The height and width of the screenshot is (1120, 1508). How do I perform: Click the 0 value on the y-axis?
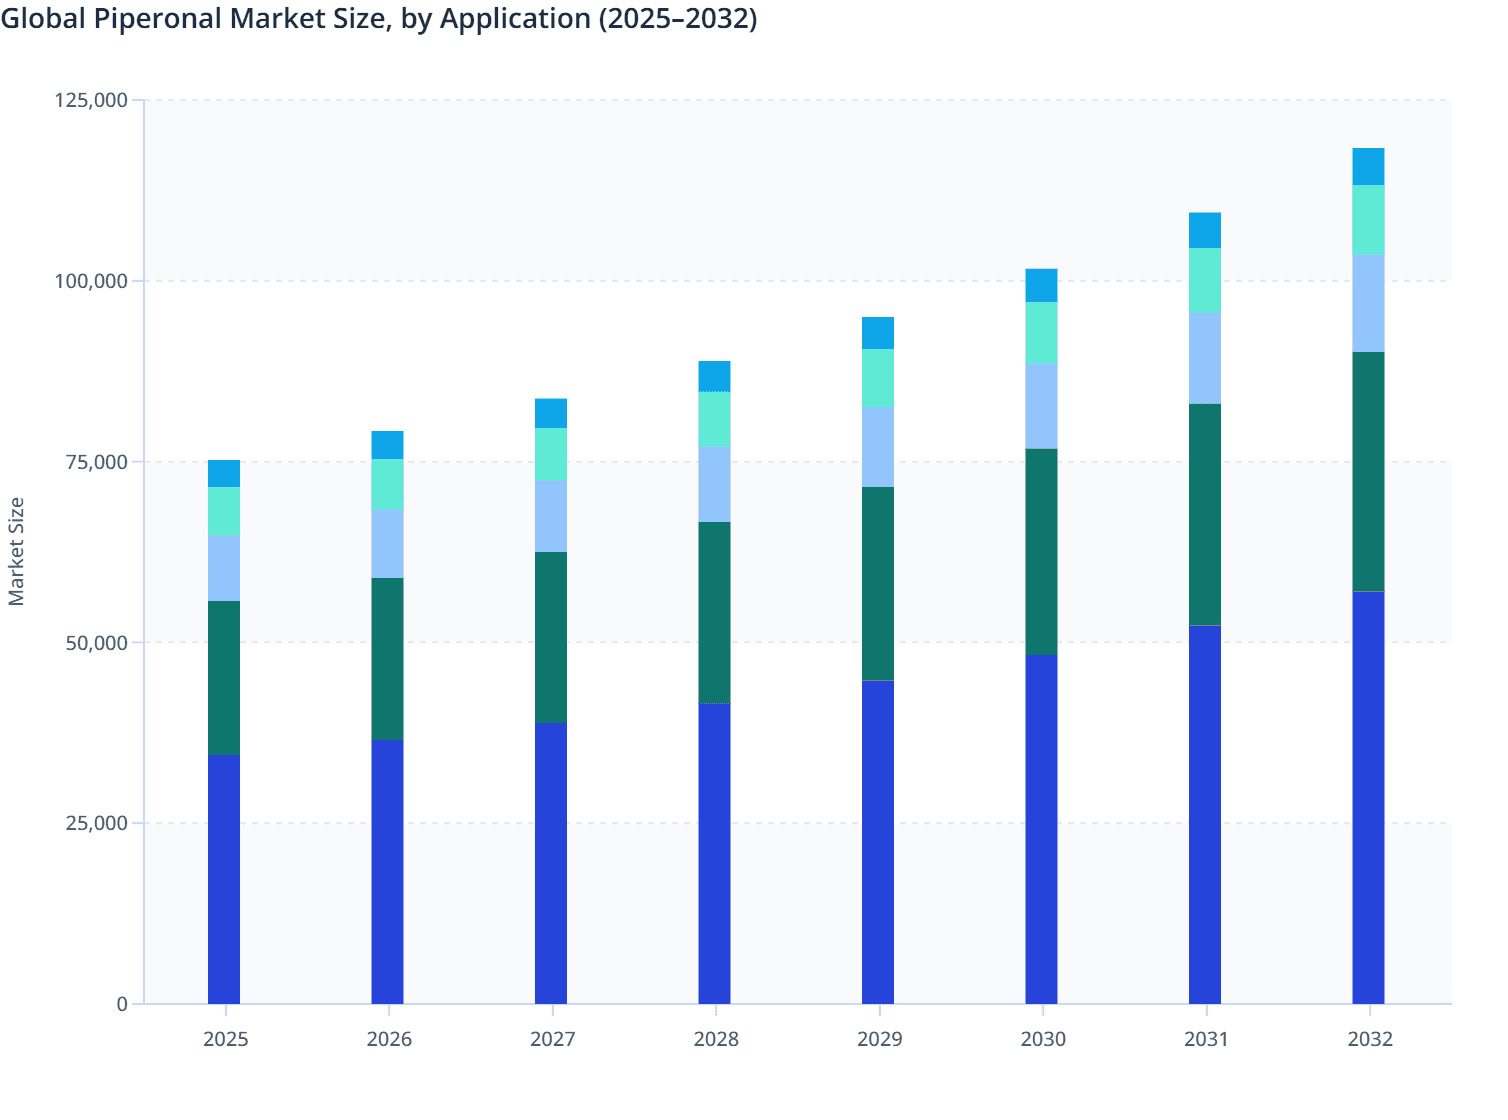click(x=124, y=1003)
